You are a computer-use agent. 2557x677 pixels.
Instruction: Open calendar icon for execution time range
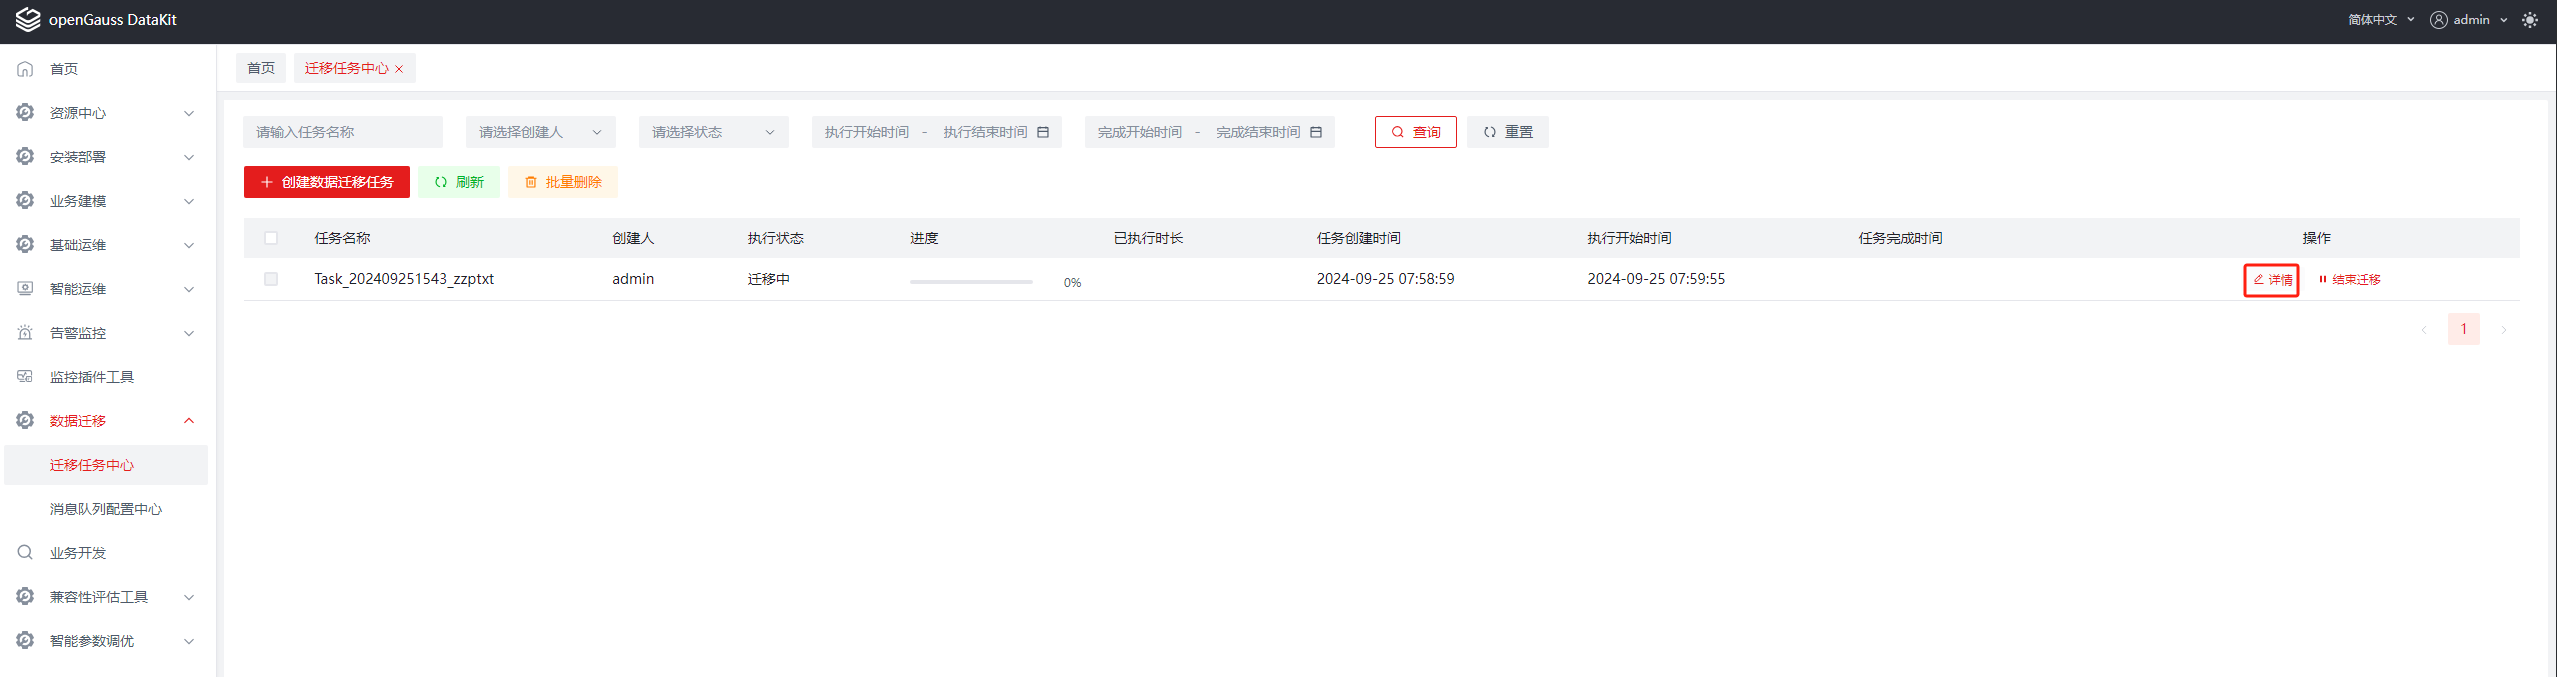pos(1043,132)
